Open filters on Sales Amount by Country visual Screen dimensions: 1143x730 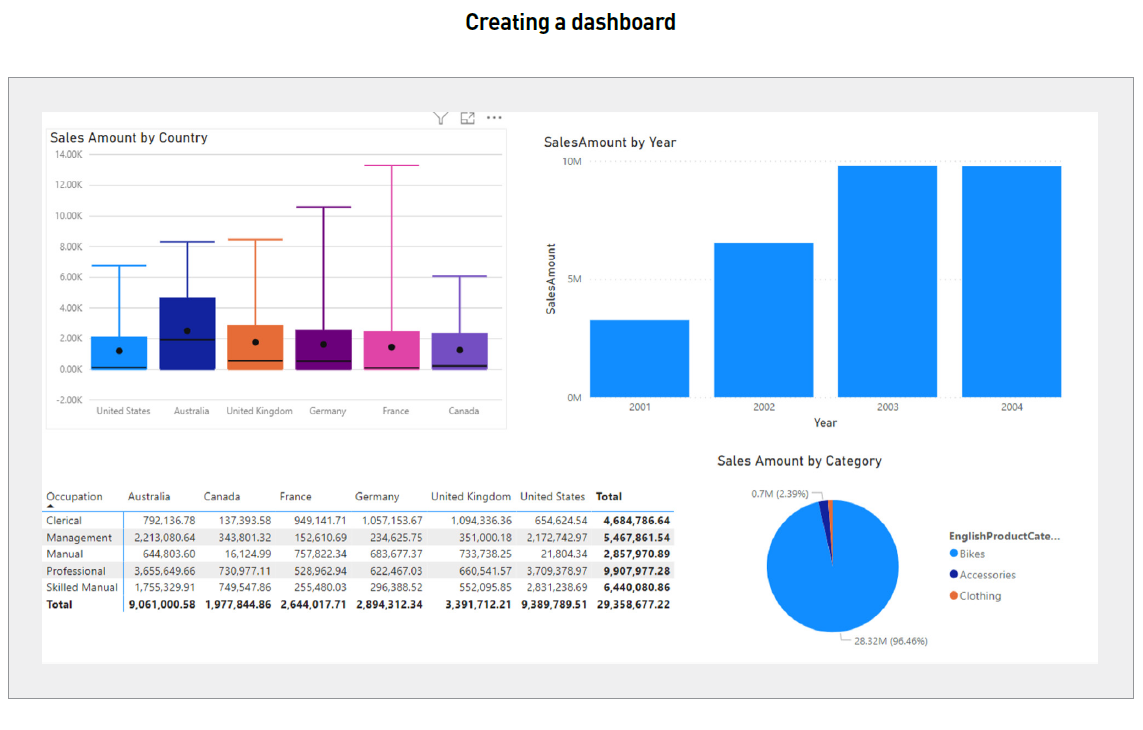[x=440, y=117]
